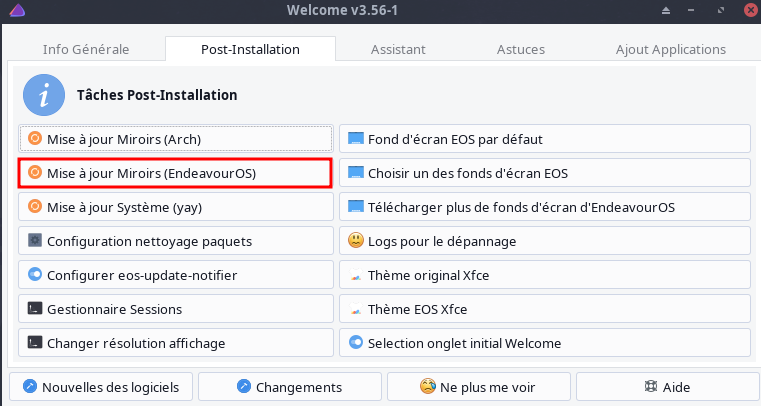Viewport: 761px width, 406px height.
Task: Switch to the Info Générale tab
Action: tap(85, 49)
